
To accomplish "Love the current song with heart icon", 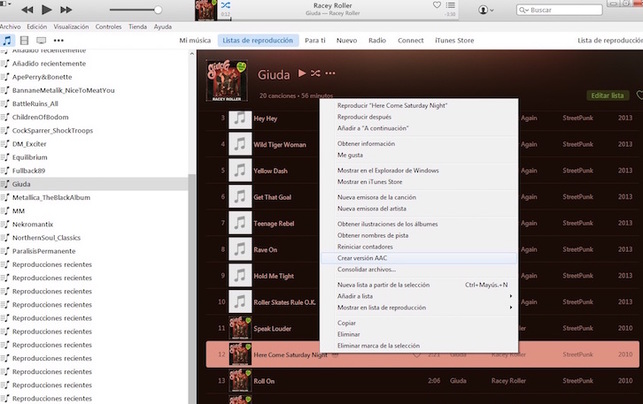I will (437, 5).
